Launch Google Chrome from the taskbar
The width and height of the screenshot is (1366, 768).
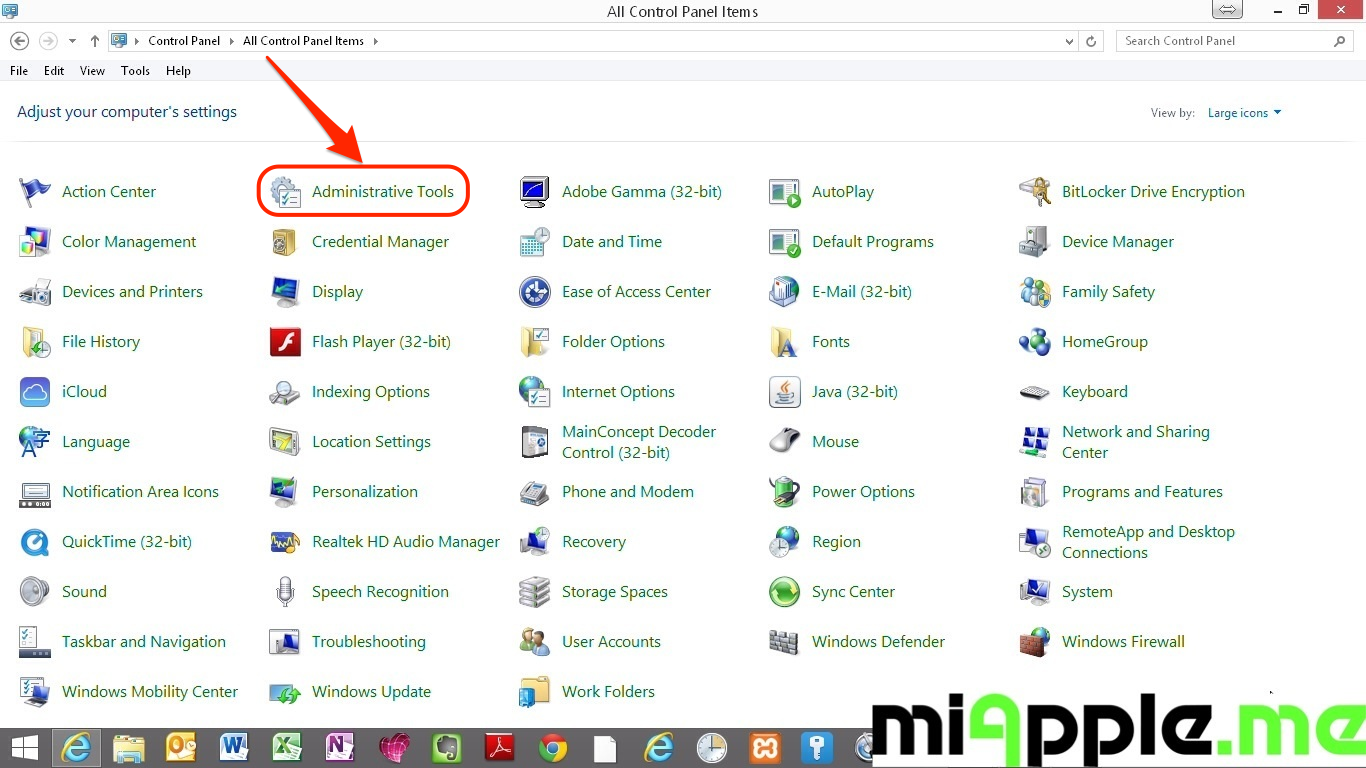552,748
